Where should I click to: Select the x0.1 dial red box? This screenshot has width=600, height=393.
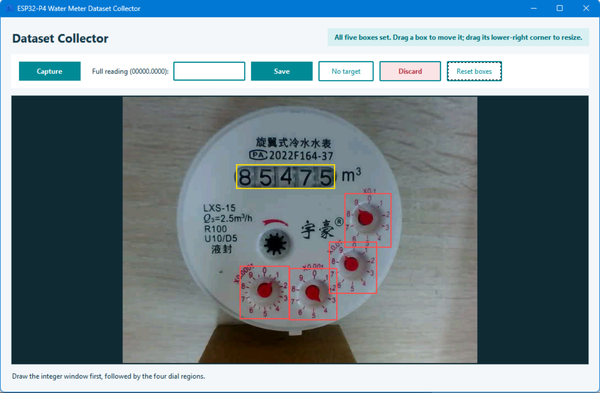click(368, 220)
